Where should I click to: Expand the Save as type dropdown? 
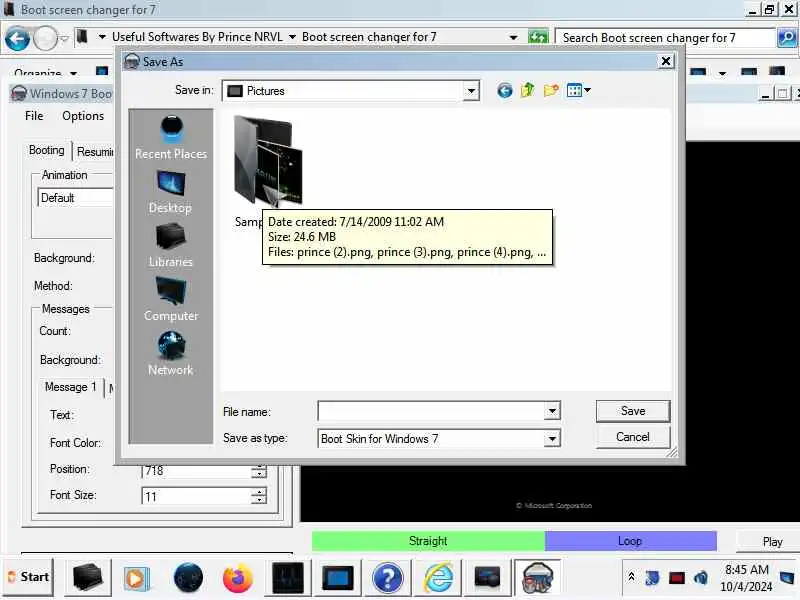click(552, 438)
